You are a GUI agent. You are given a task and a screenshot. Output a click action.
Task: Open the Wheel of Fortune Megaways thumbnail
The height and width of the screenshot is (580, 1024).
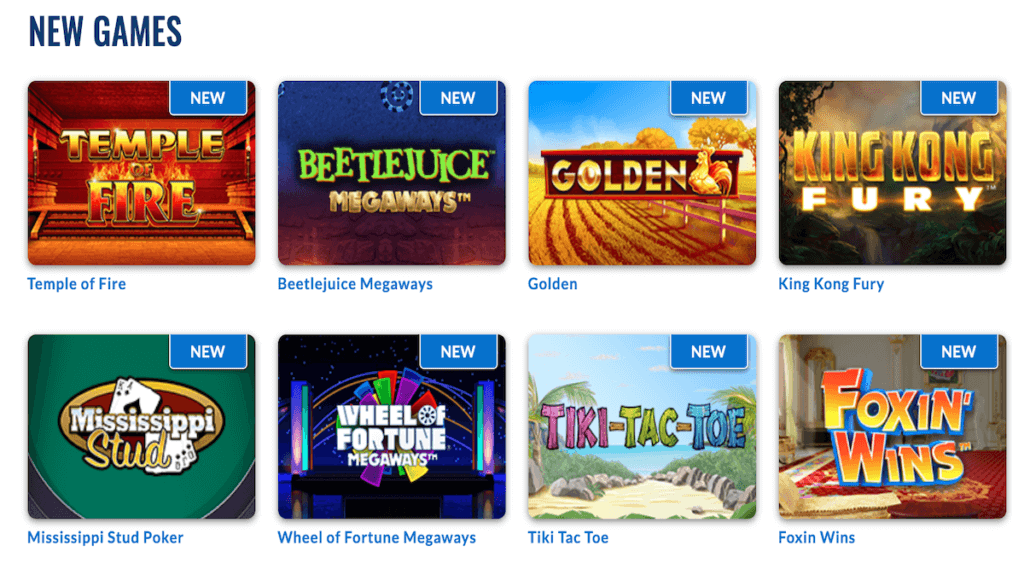click(x=392, y=427)
